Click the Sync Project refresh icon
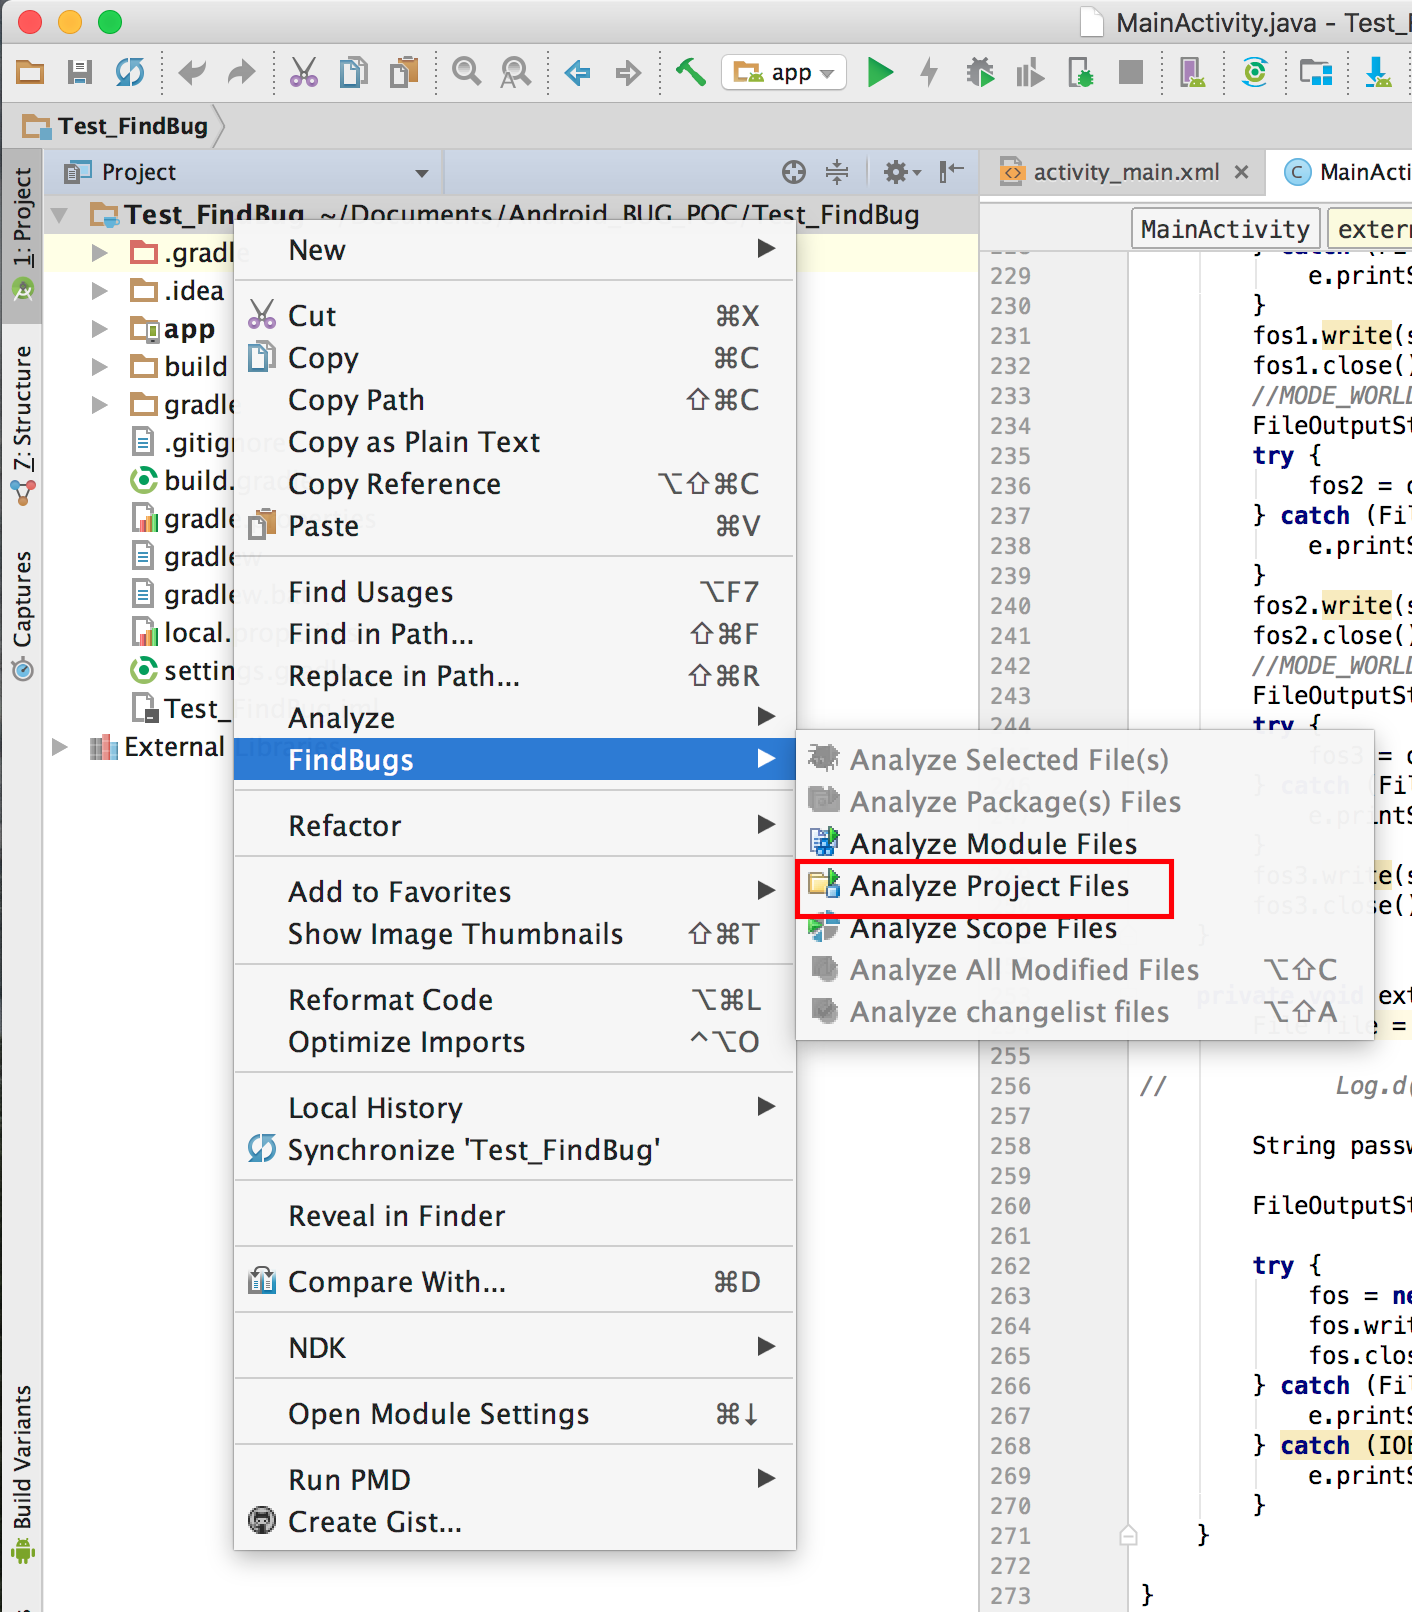 [x=130, y=72]
